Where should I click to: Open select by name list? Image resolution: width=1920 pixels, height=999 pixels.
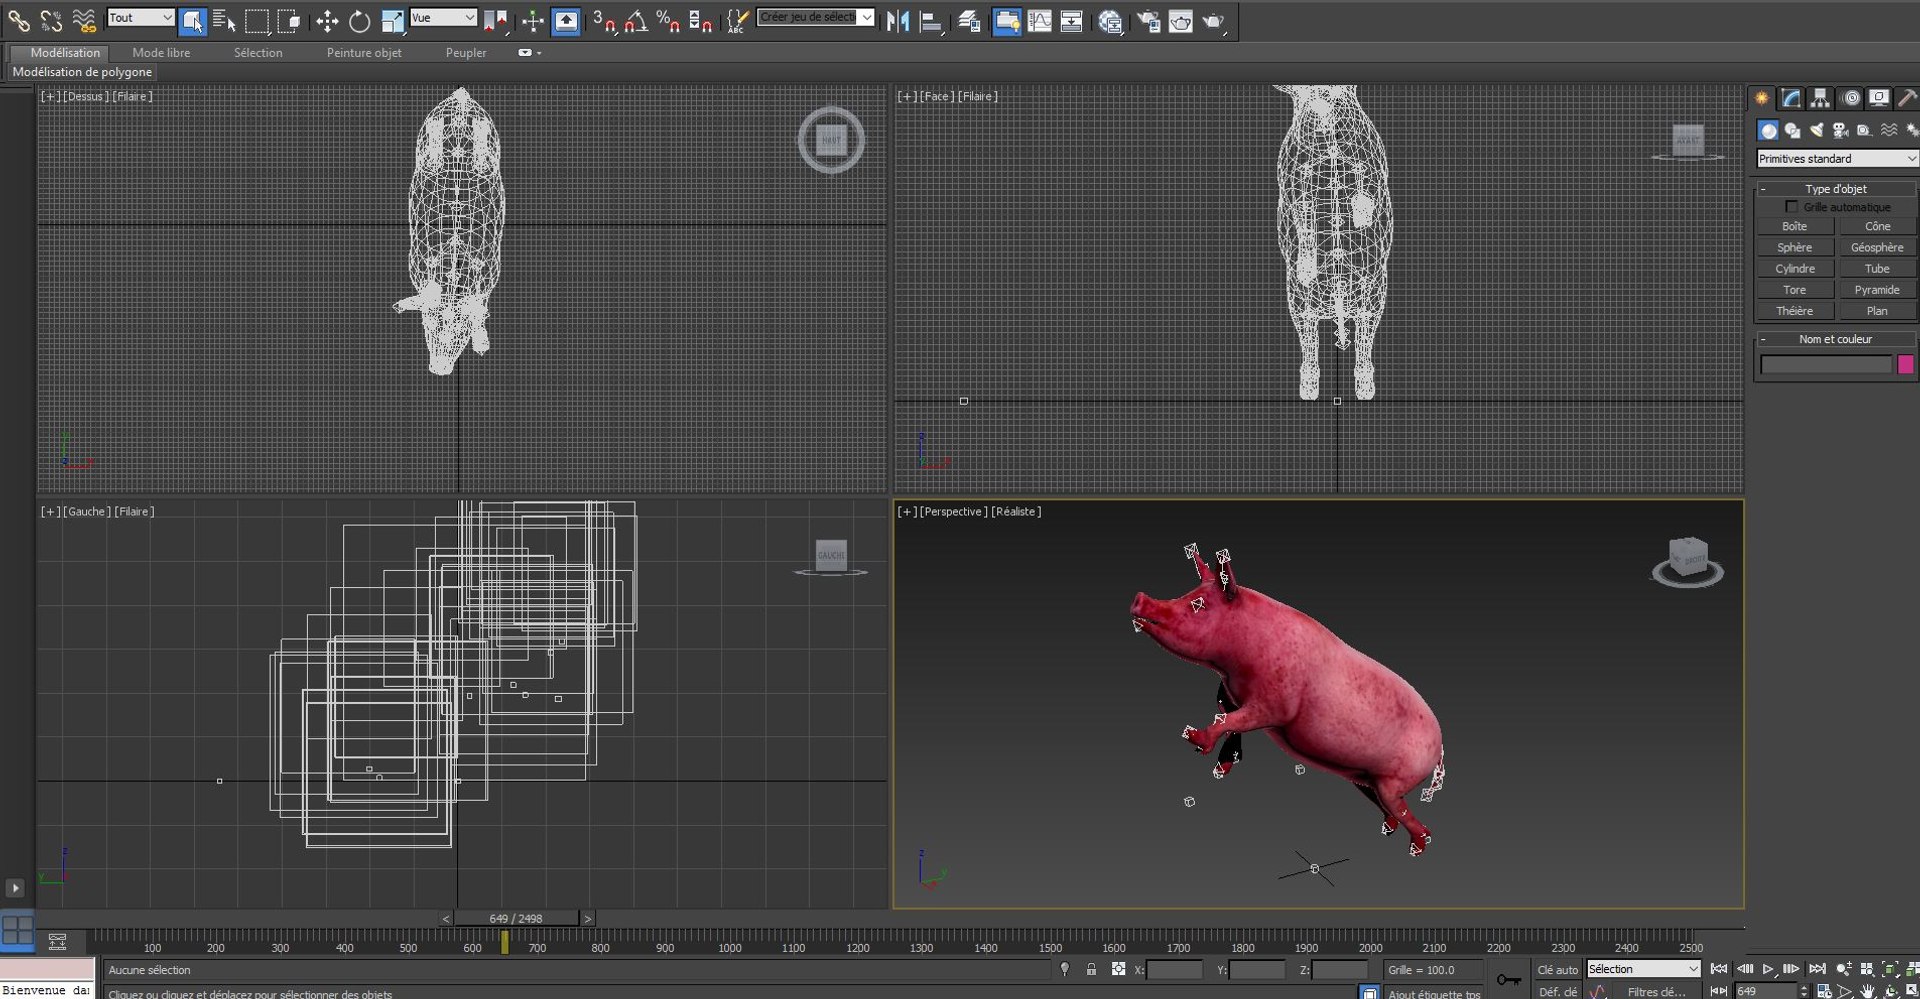tap(224, 20)
